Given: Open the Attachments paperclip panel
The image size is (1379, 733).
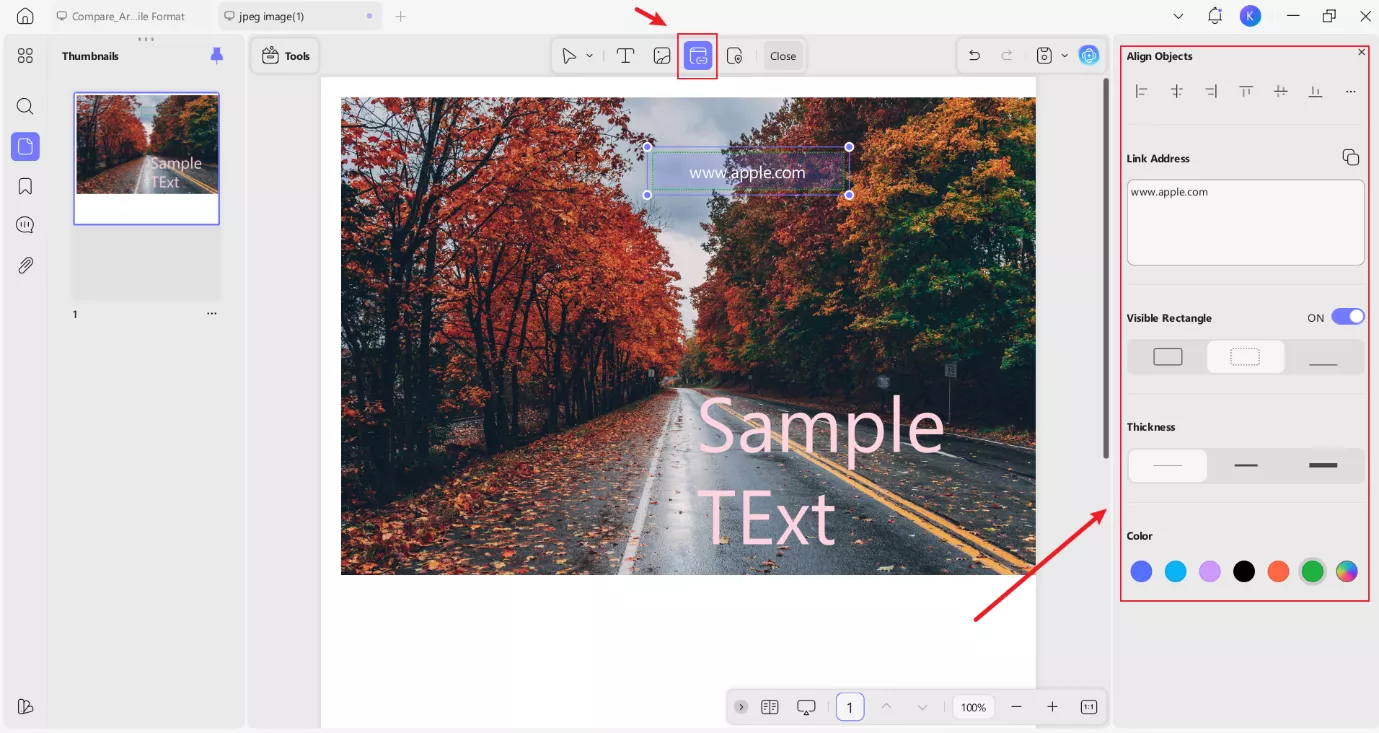Looking at the screenshot, I should (x=26, y=265).
